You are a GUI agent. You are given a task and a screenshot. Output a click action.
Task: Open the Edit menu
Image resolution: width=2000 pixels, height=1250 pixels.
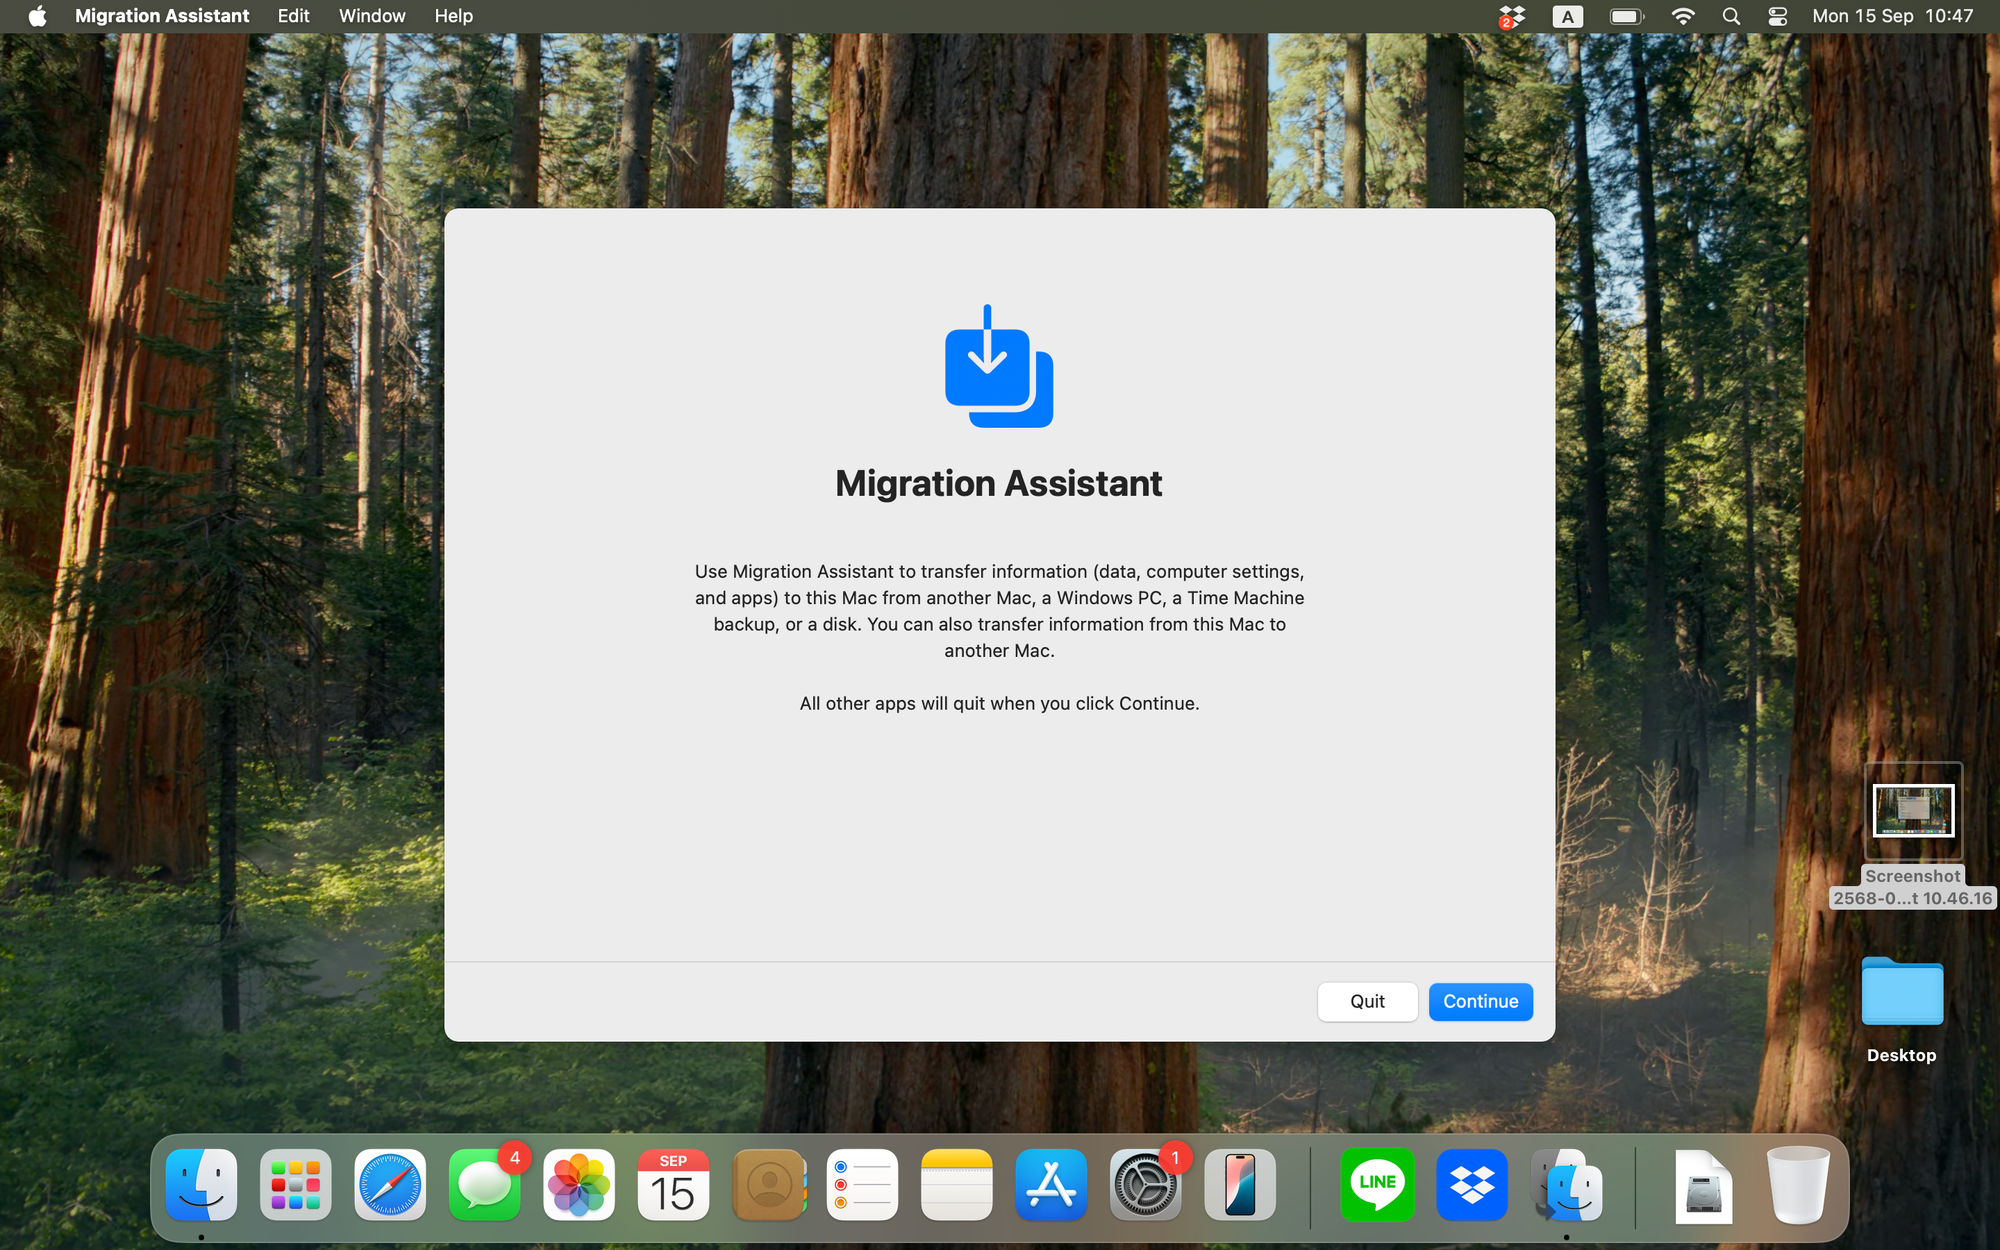tap(293, 16)
